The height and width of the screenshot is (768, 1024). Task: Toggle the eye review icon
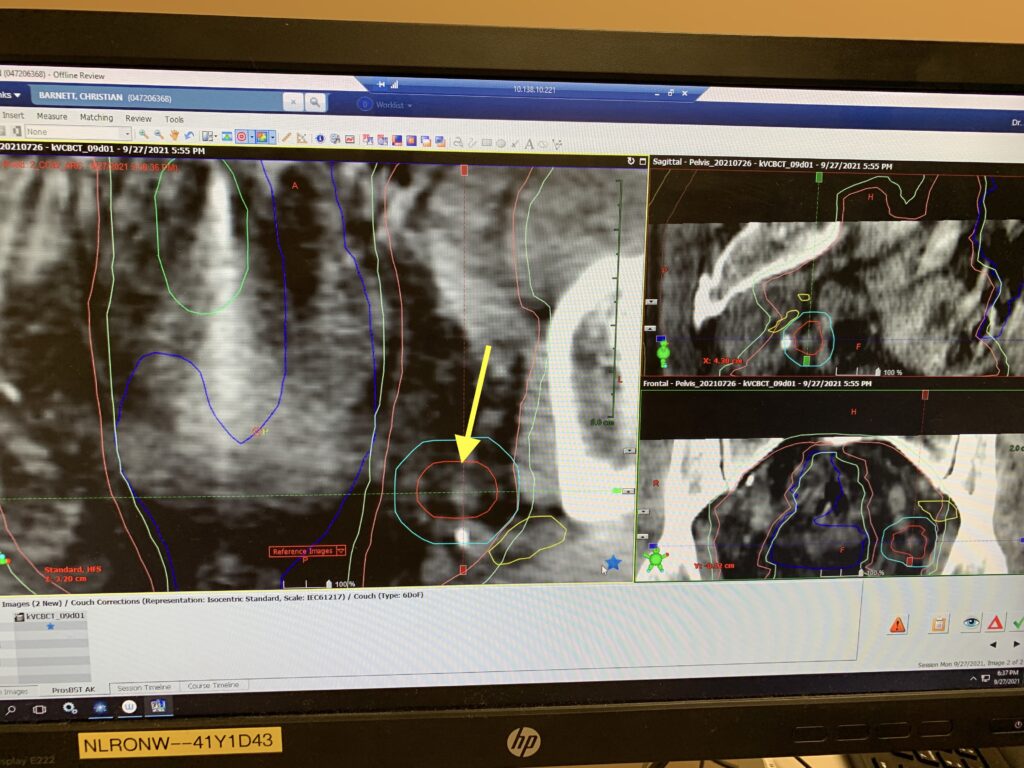[x=970, y=622]
